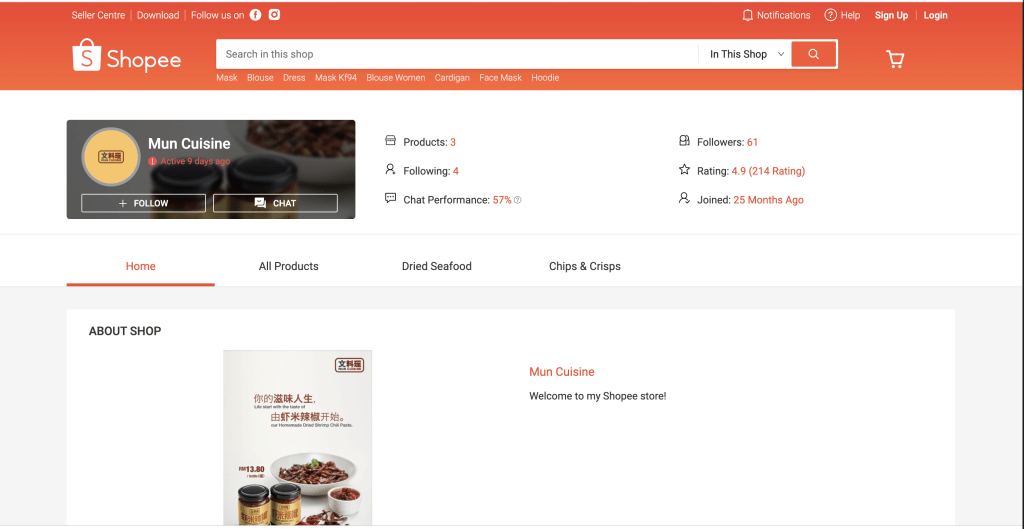Click the Notifications bell icon
The width and height of the screenshot is (1024, 529).
coord(748,15)
